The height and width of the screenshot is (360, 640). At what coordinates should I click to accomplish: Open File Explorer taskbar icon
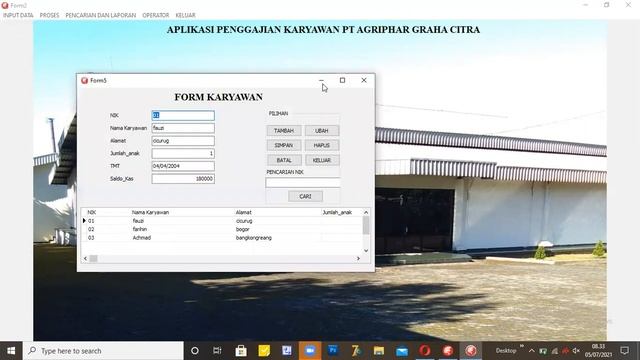[379, 351]
